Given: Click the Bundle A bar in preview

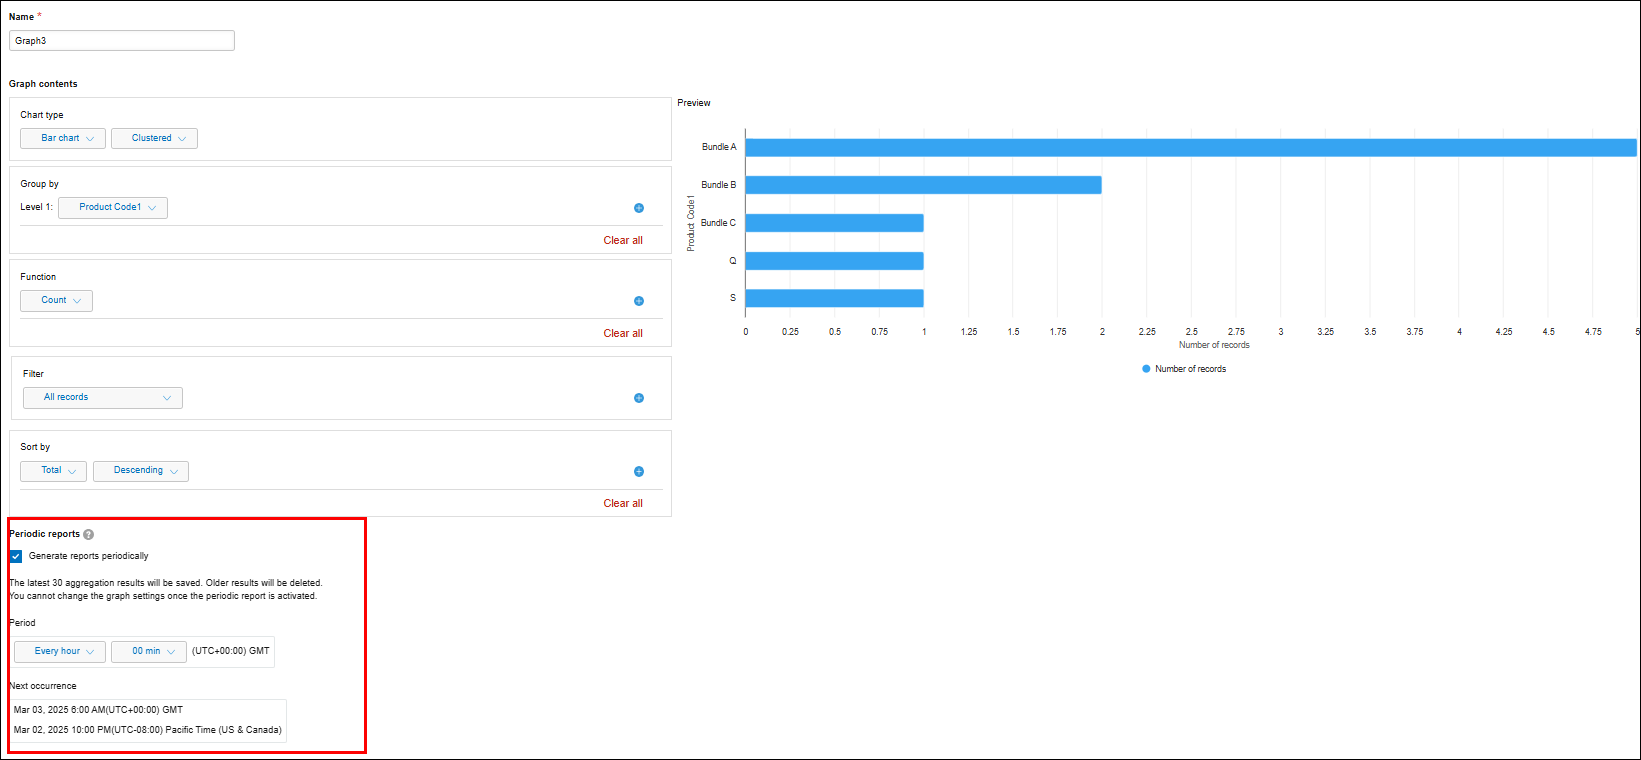Looking at the screenshot, I should coord(1190,148).
